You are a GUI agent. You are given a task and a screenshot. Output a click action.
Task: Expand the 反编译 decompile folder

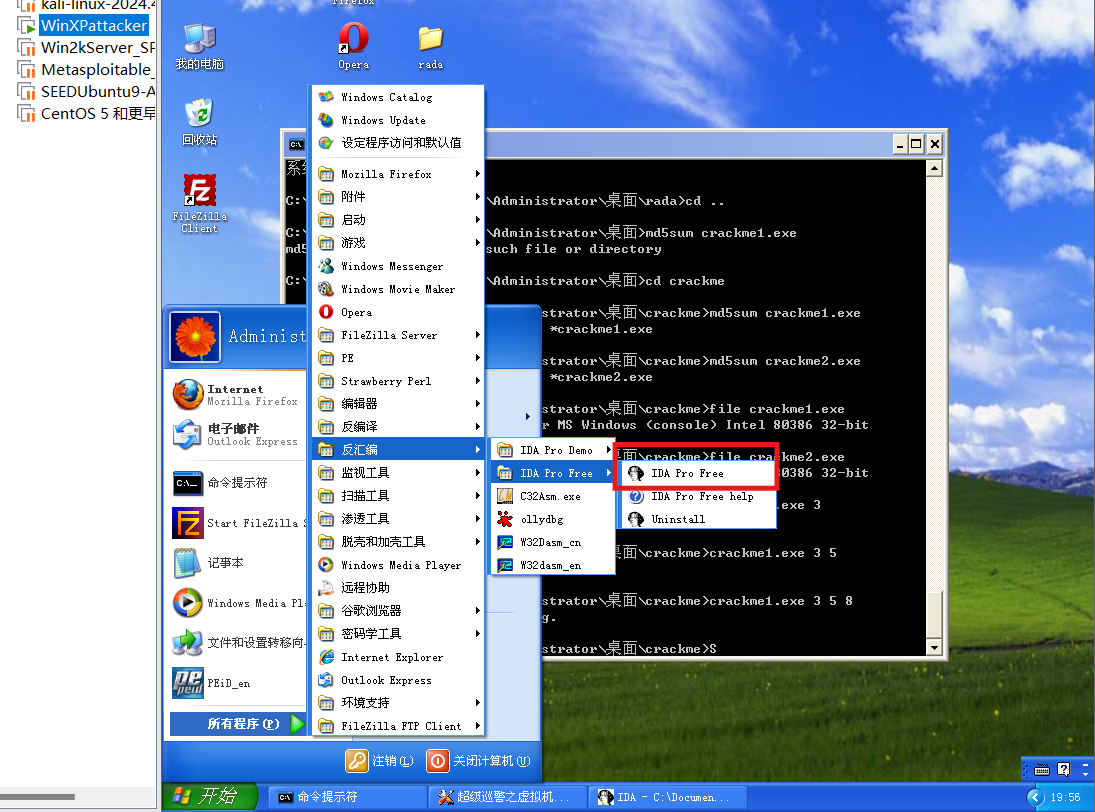[x=398, y=427]
